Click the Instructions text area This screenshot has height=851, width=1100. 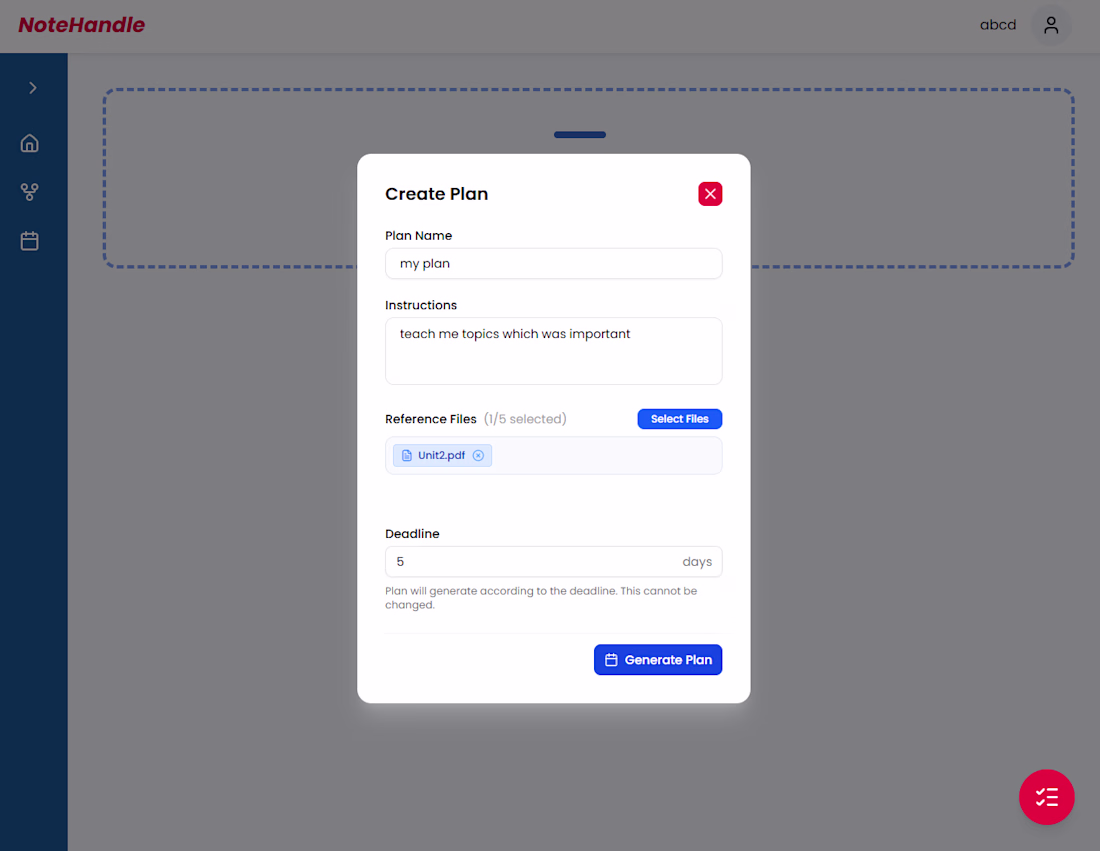pos(554,351)
